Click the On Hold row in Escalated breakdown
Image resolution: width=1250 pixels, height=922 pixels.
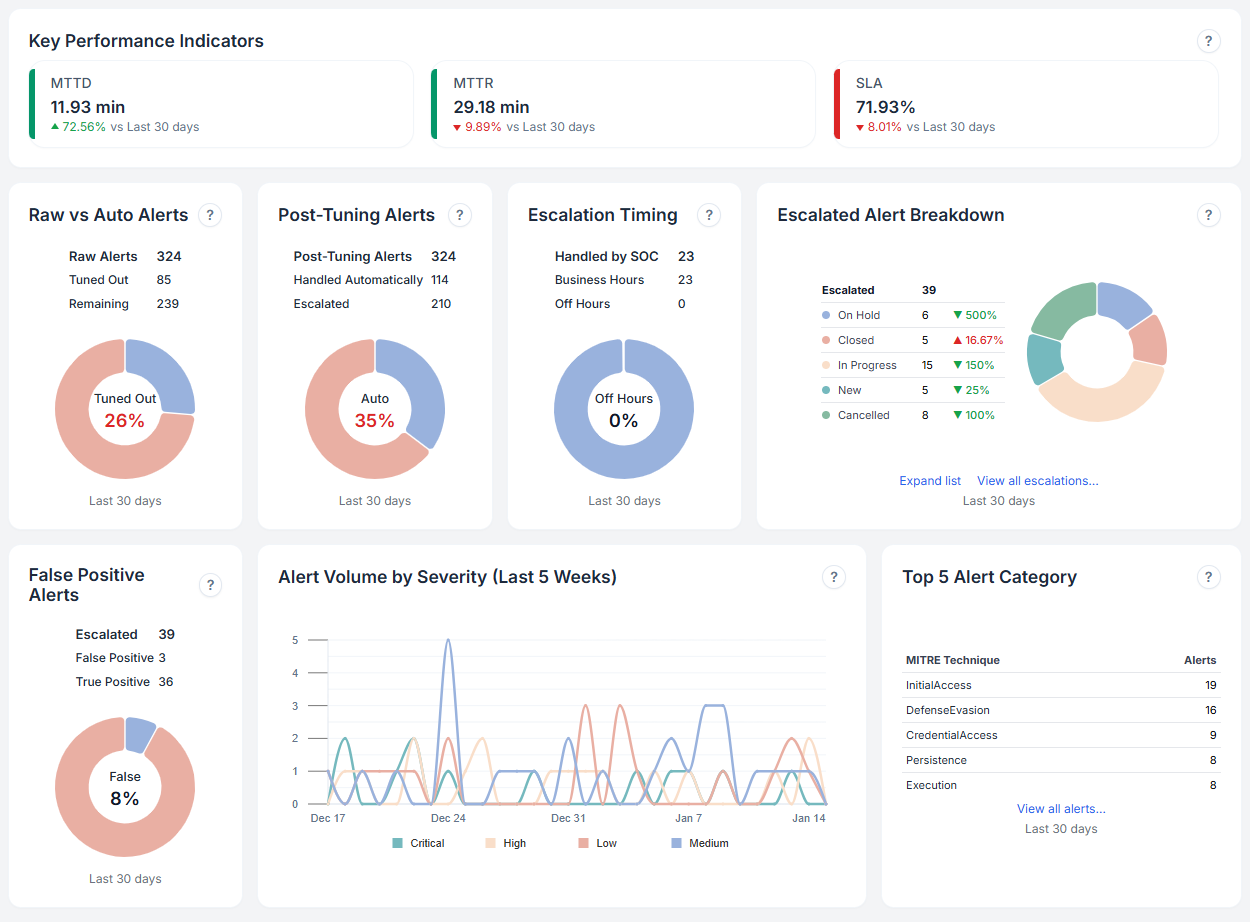point(913,315)
